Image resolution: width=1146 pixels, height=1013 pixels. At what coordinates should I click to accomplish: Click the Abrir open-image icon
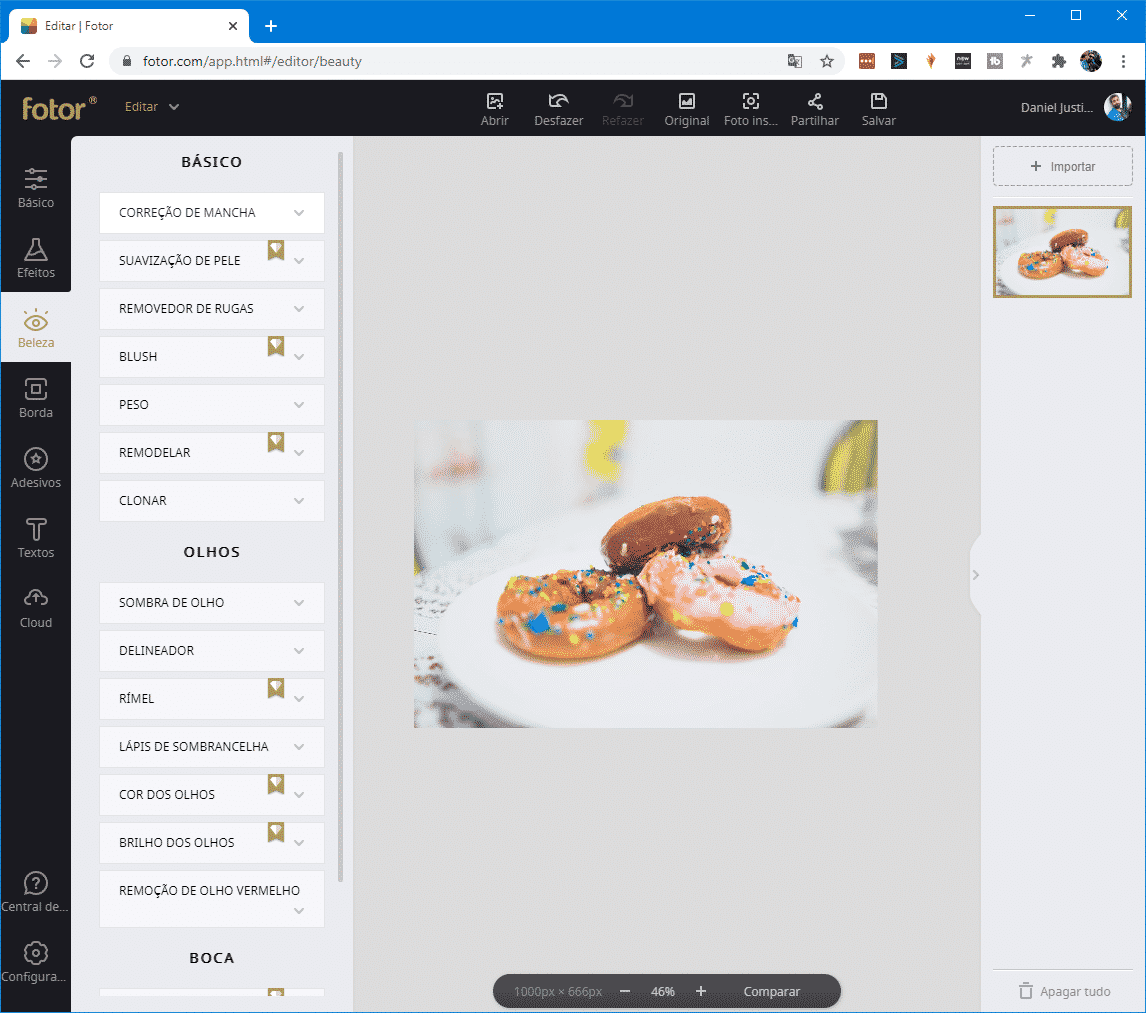(494, 102)
